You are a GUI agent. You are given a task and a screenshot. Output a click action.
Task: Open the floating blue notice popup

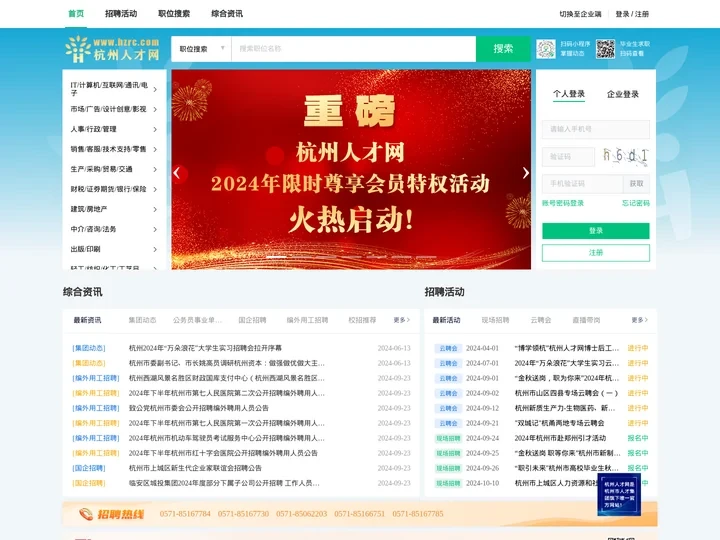[619, 495]
